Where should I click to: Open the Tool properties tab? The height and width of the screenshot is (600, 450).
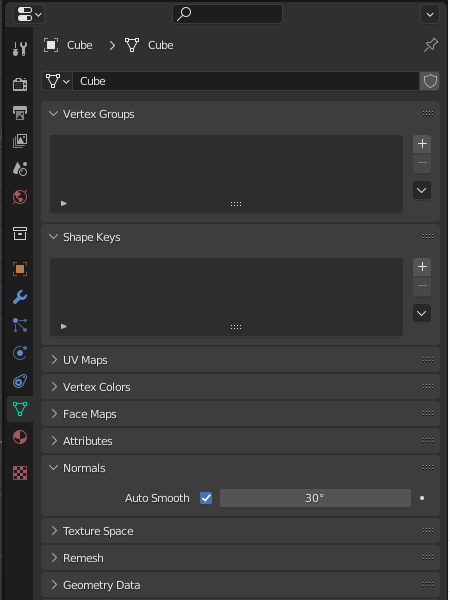click(x=20, y=49)
